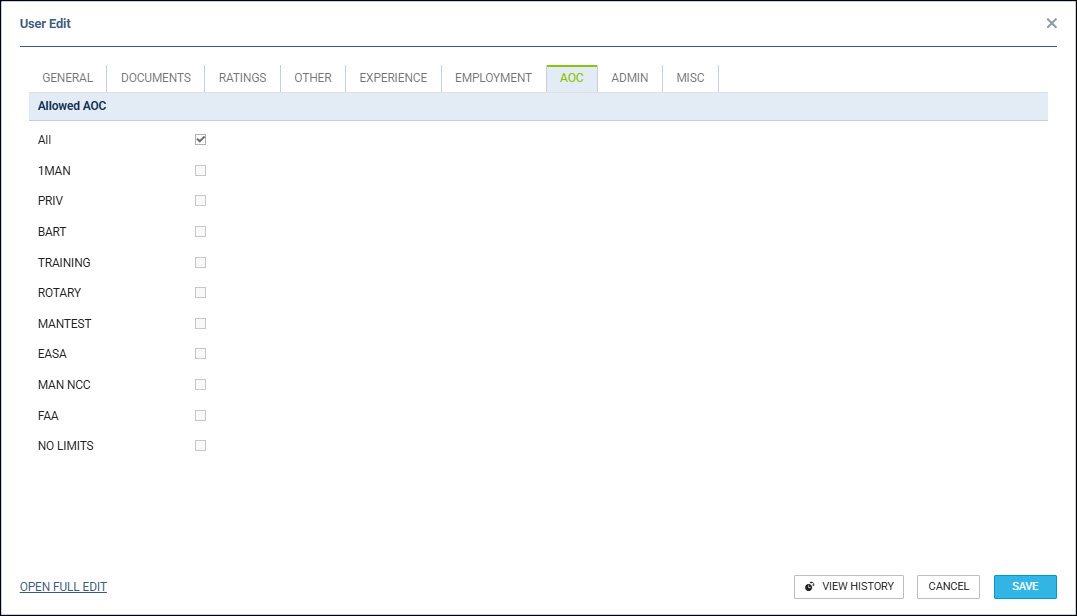
Task: Close the User Edit dialog
Action: pyautogui.click(x=1051, y=23)
